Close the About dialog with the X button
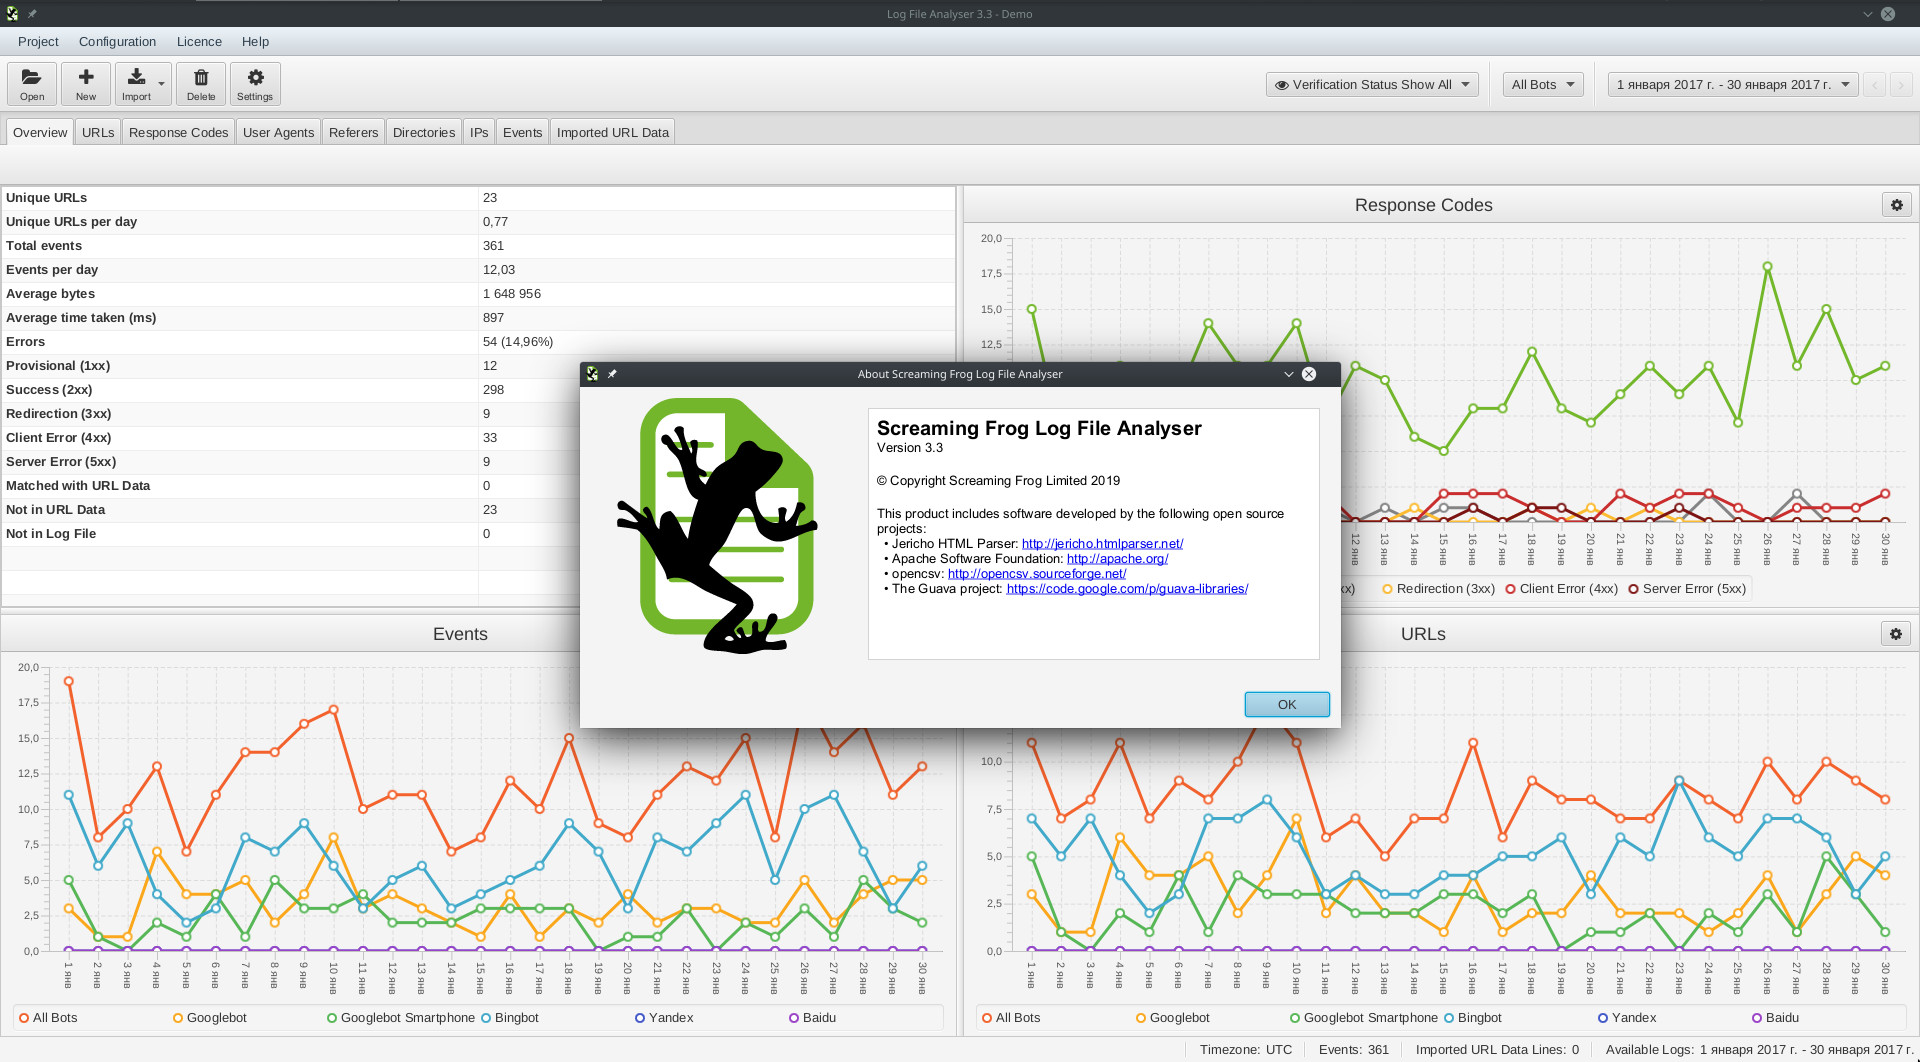The width and height of the screenshot is (1920, 1062). pyautogui.click(x=1309, y=374)
